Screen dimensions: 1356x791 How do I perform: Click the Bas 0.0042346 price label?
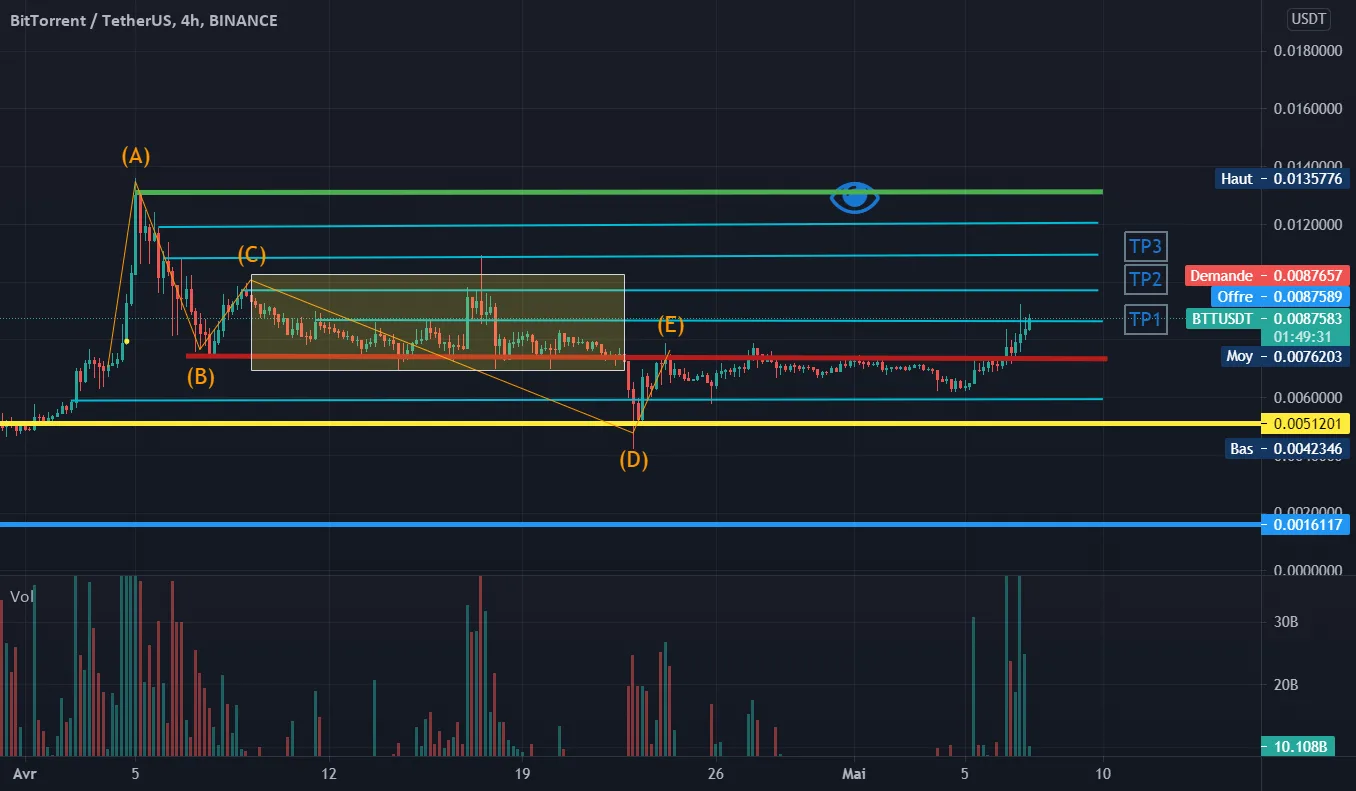pyautogui.click(x=1287, y=449)
